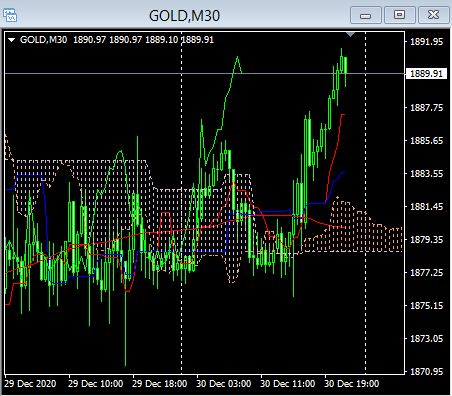This screenshot has width=452, height=396.
Task: Click the OHLC values 1890.97 header text
Action: coord(143,40)
